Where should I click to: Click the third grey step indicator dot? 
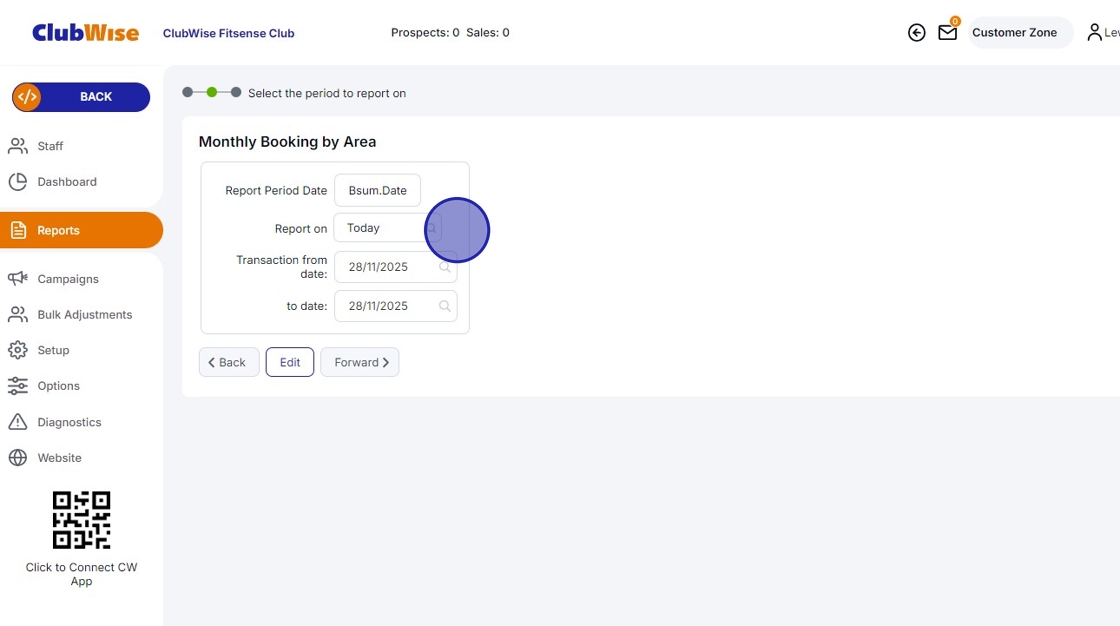pos(236,92)
